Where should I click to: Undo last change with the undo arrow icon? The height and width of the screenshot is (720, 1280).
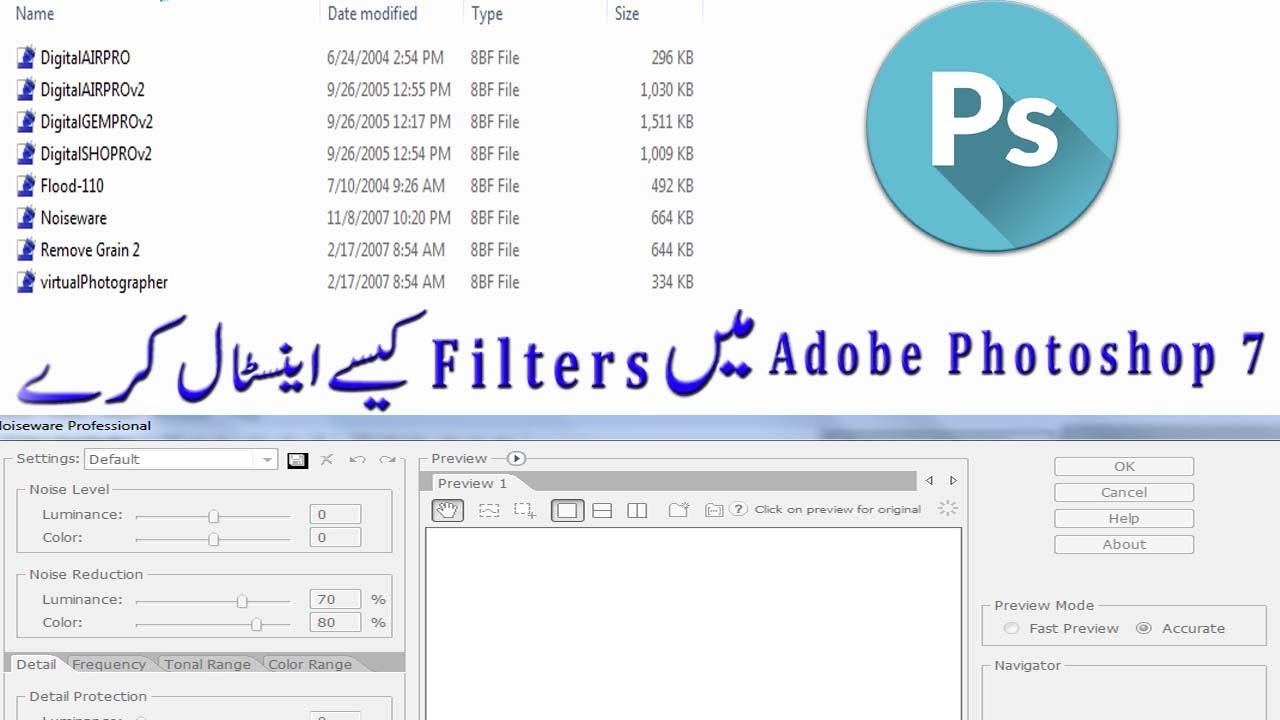click(357, 460)
